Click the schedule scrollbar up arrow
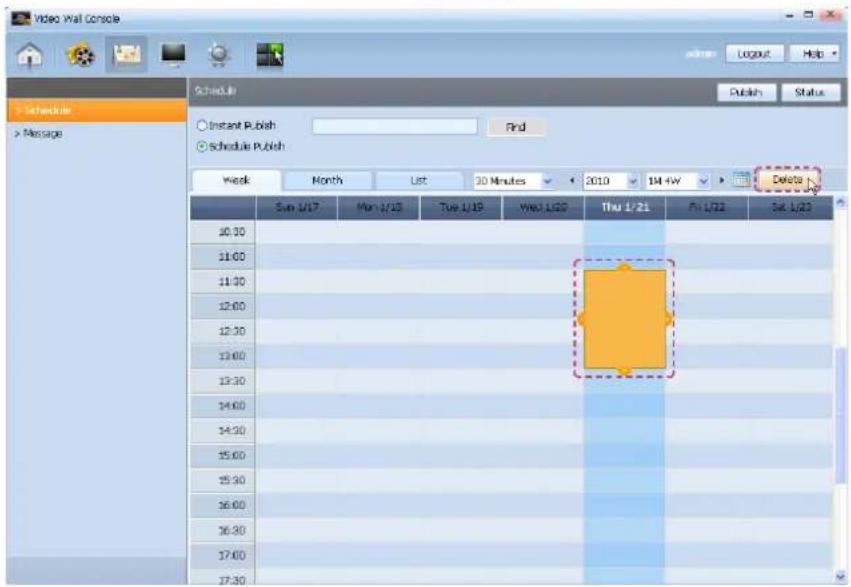This screenshot has width=851, height=587. click(840, 202)
